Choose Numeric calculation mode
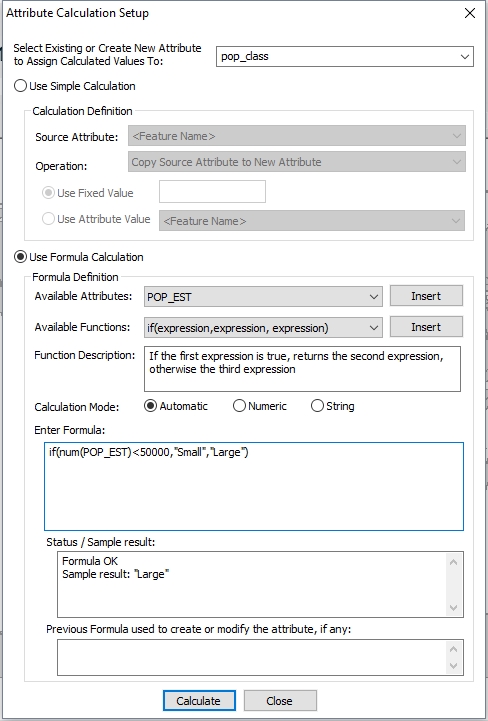The height and width of the screenshot is (721, 488). click(239, 406)
